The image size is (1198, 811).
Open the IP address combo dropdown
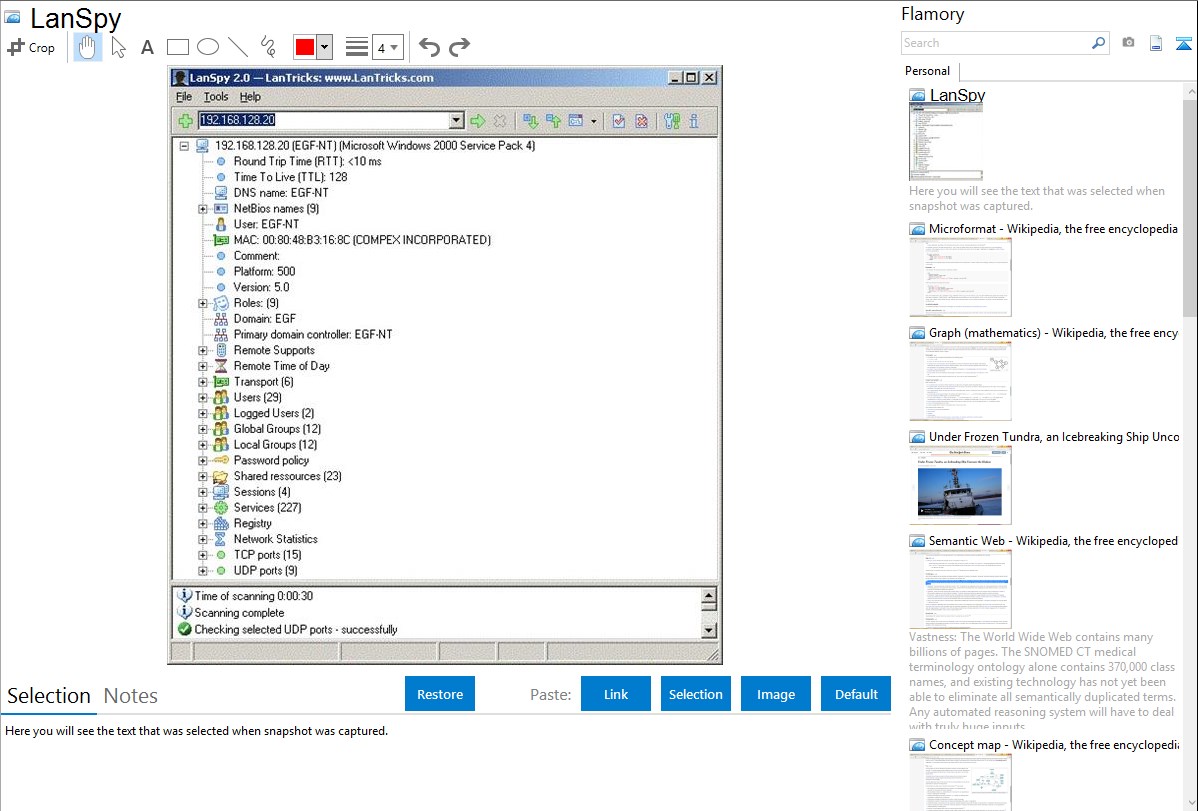pyautogui.click(x=456, y=120)
